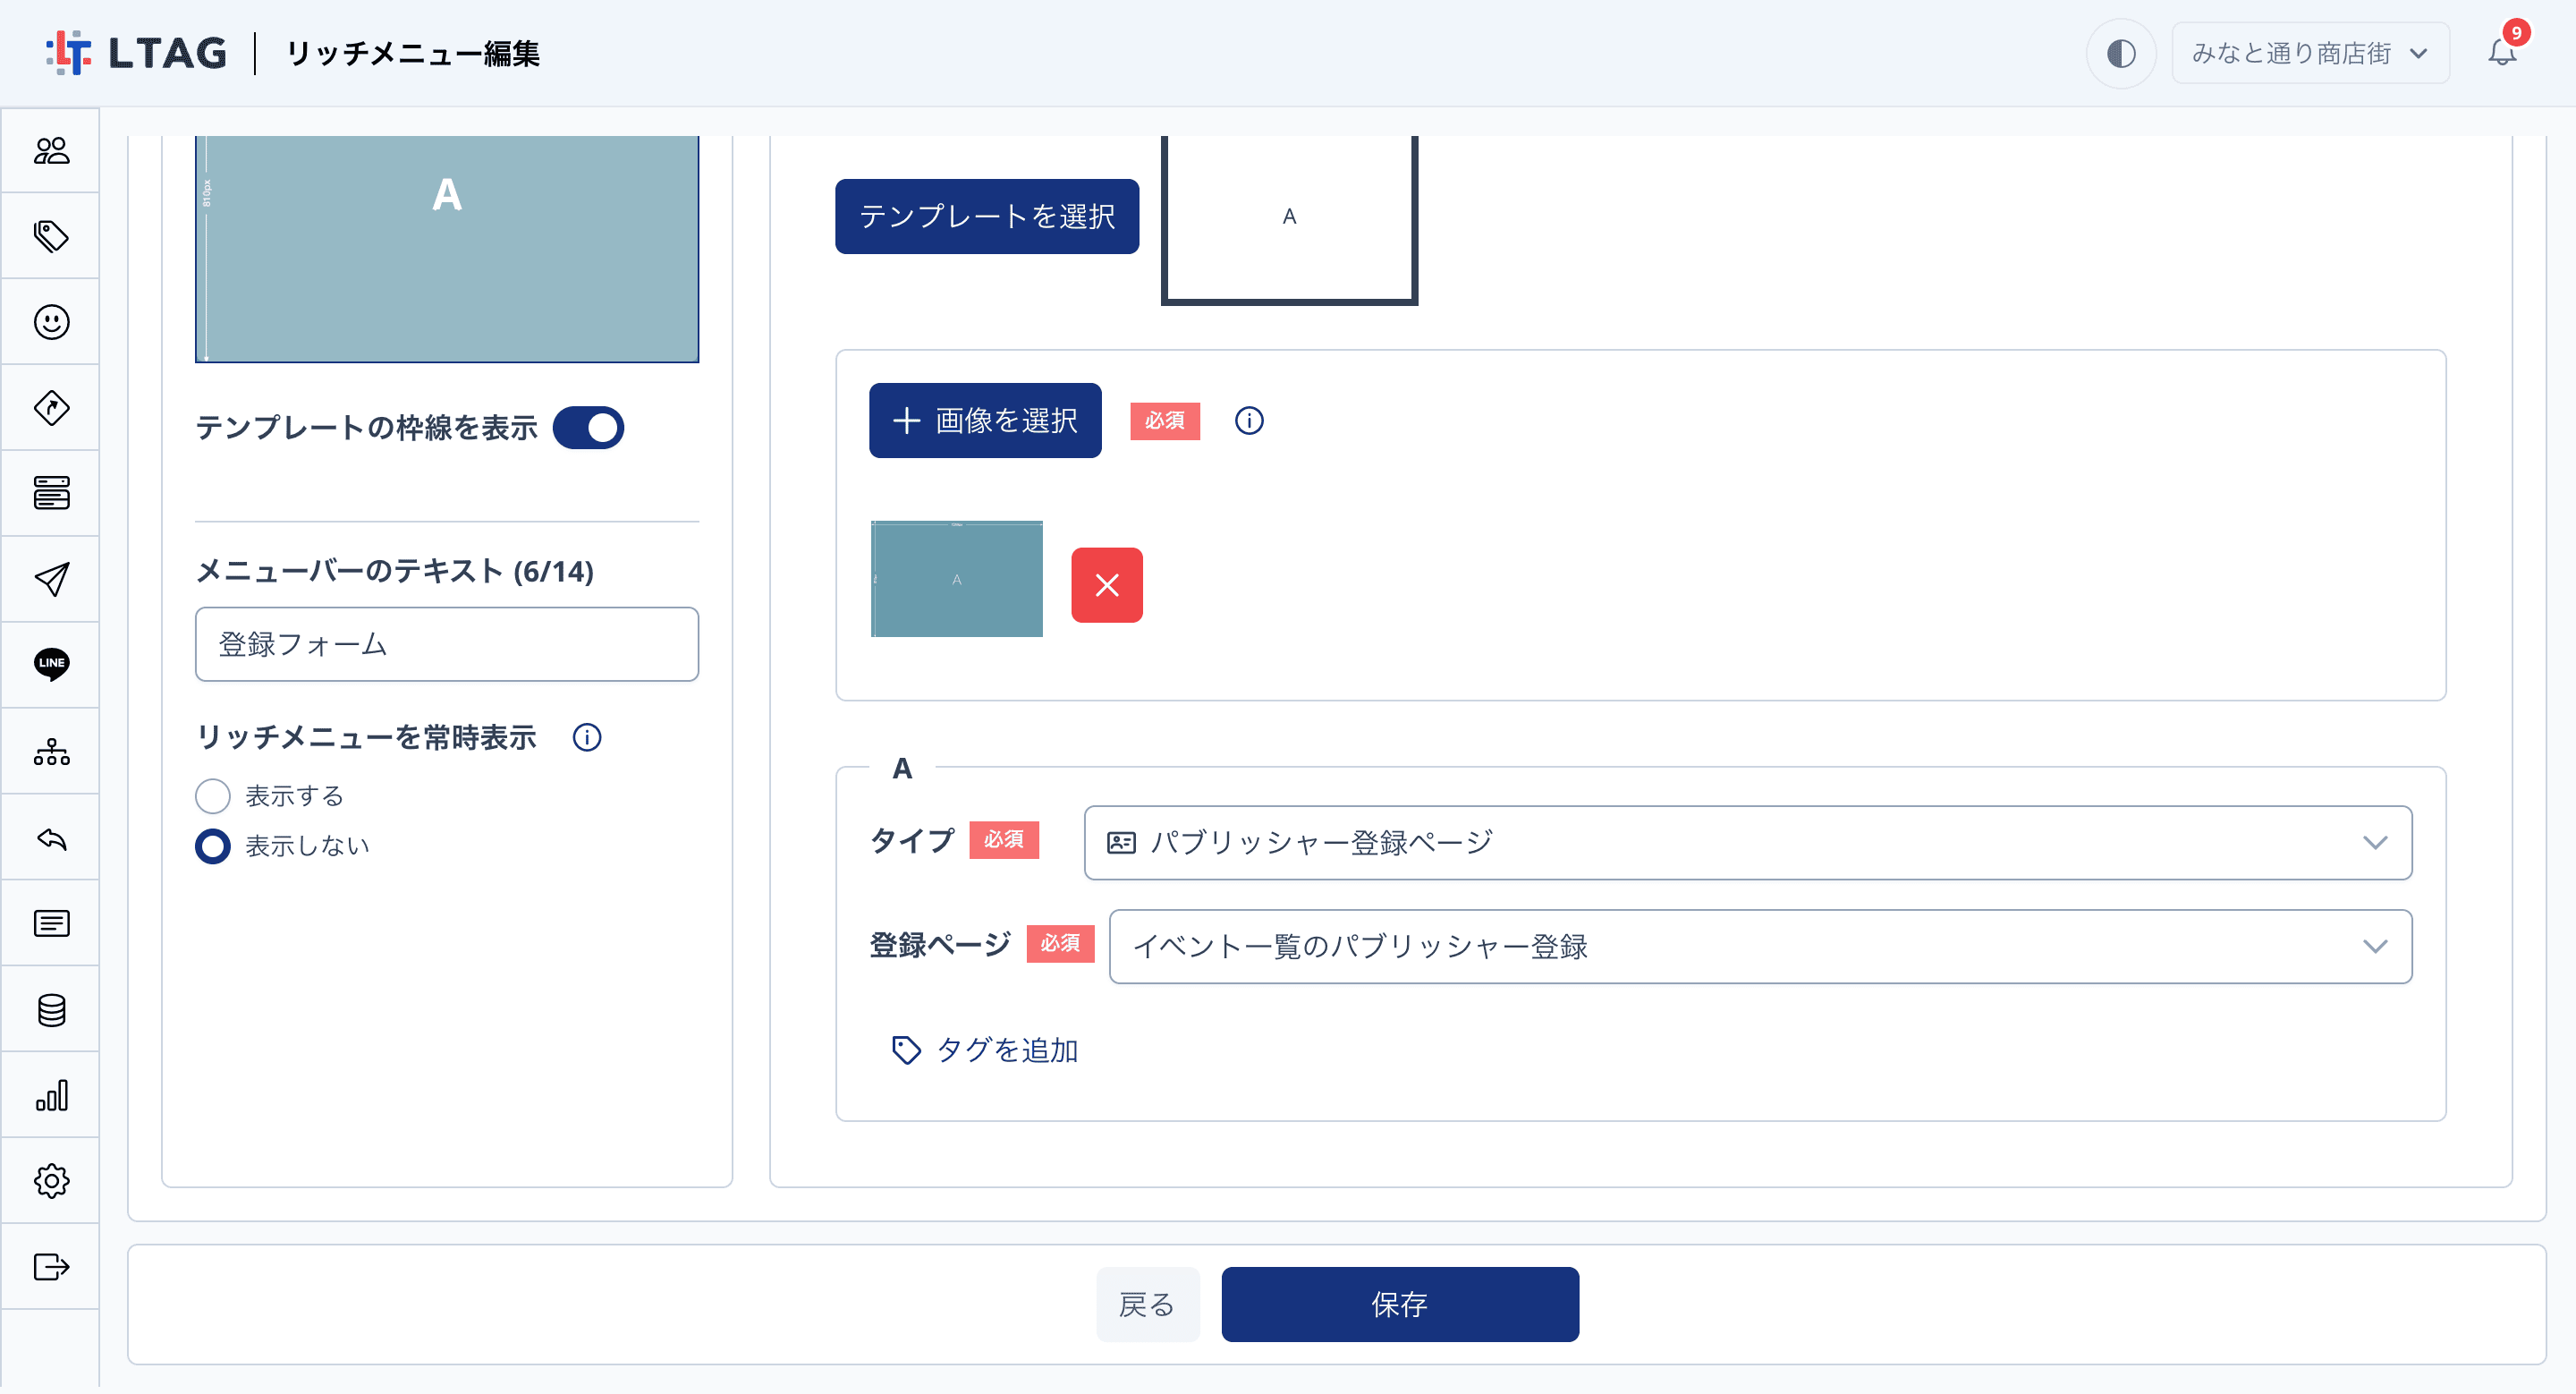The height and width of the screenshot is (1394, 2576).
Task: Open the notification bell
Action: [x=2502, y=52]
